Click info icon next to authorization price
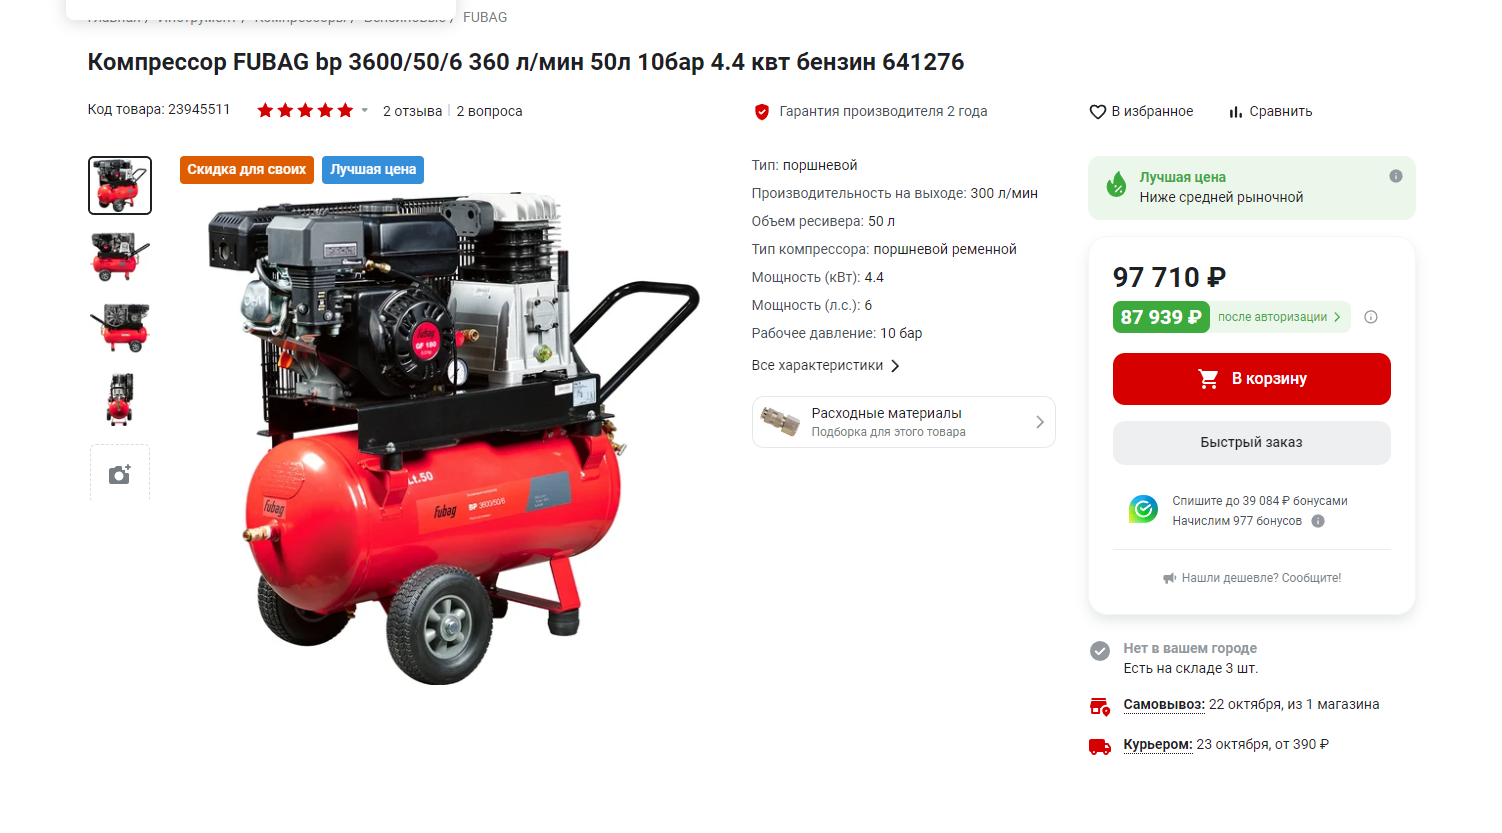 coord(1371,317)
